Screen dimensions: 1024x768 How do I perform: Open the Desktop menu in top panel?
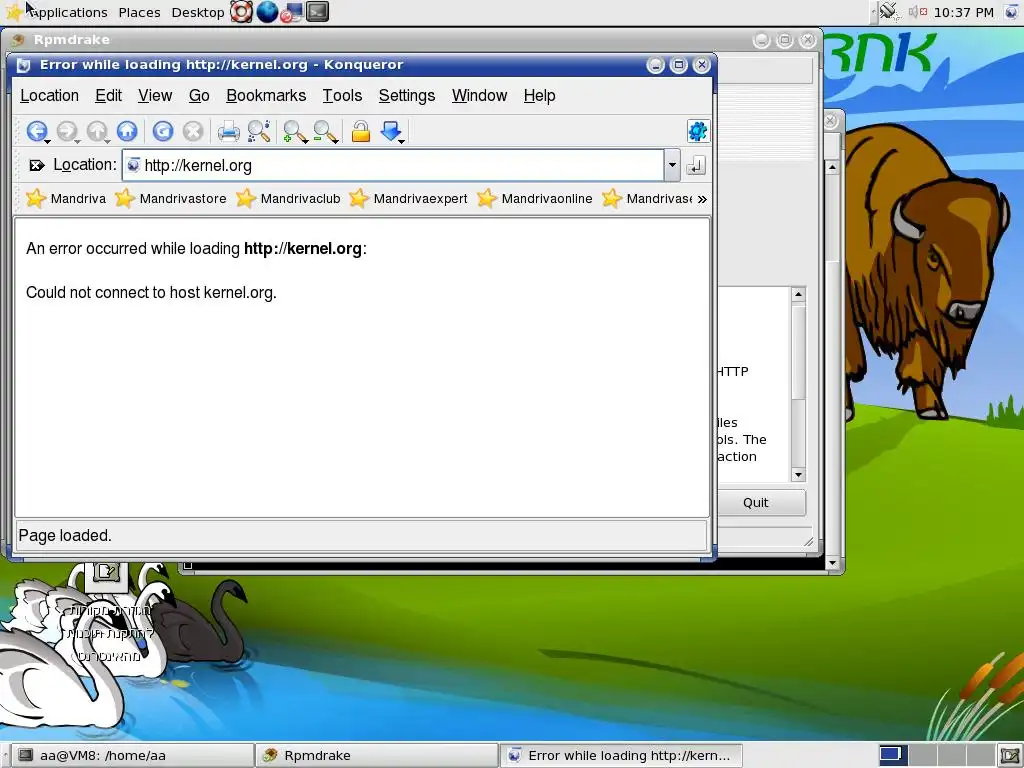point(197,12)
